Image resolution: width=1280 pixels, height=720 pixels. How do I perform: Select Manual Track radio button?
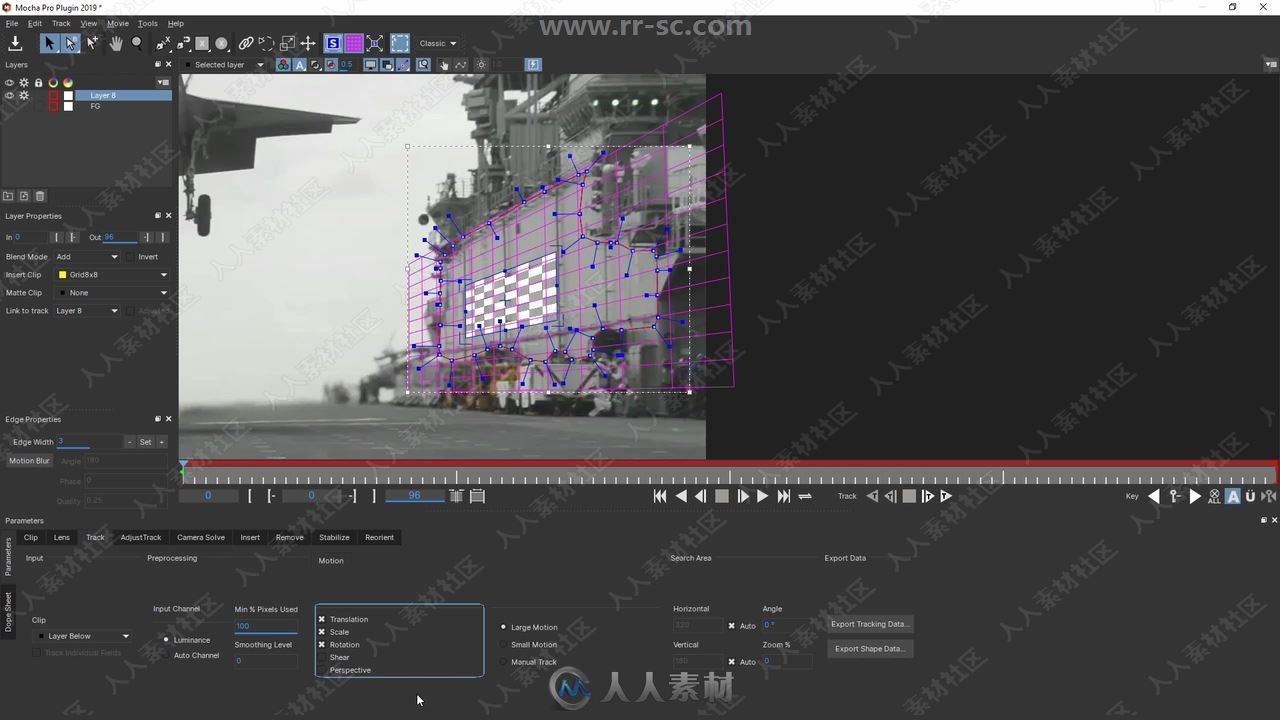point(504,662)
